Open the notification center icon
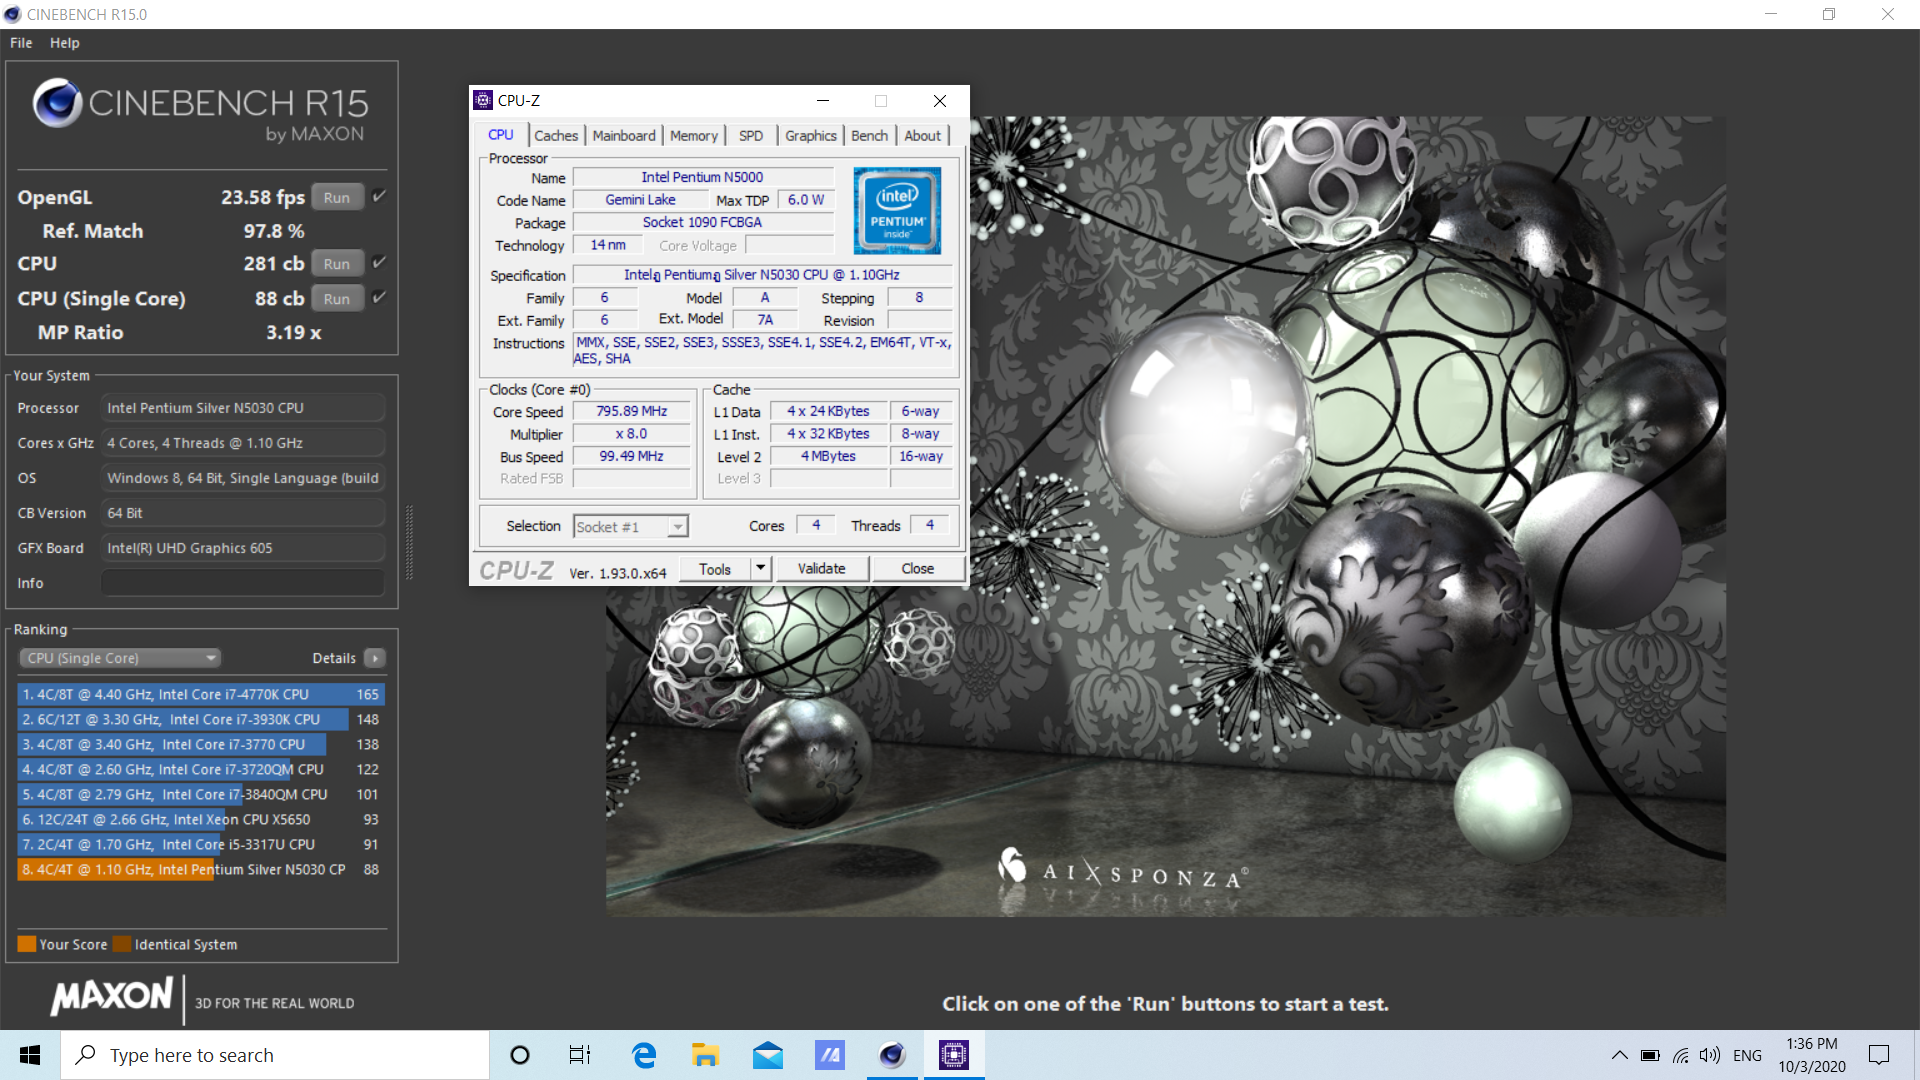 coord(1879,1055)
